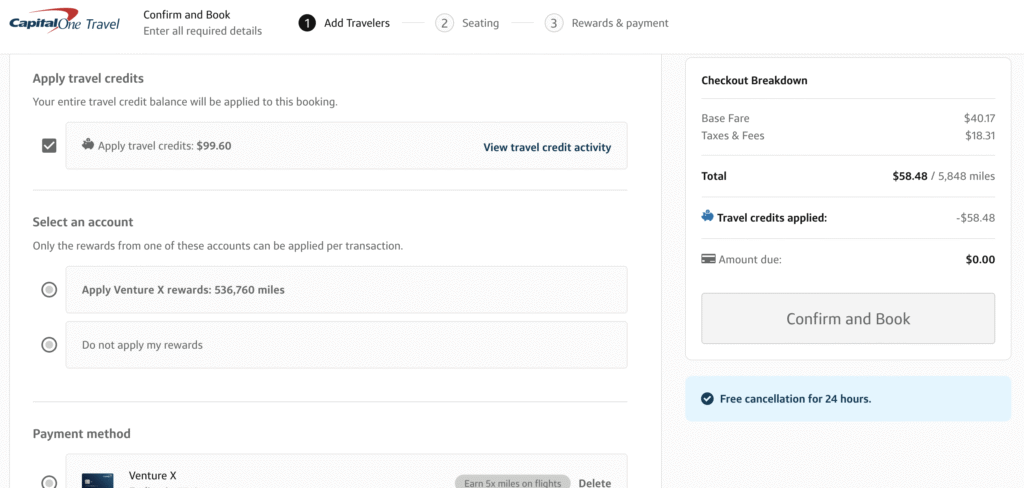
Task: Click the credit card Amount due icon
Action: coord(708,259)
